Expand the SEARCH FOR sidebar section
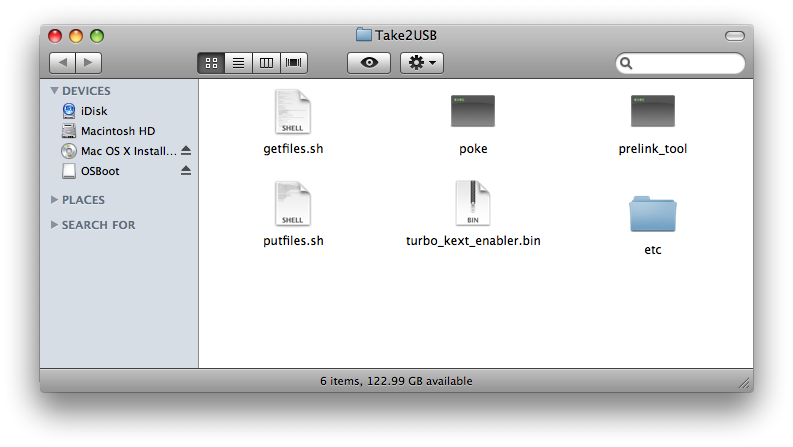Screen dimensions: 793x447 coord(55,225)
